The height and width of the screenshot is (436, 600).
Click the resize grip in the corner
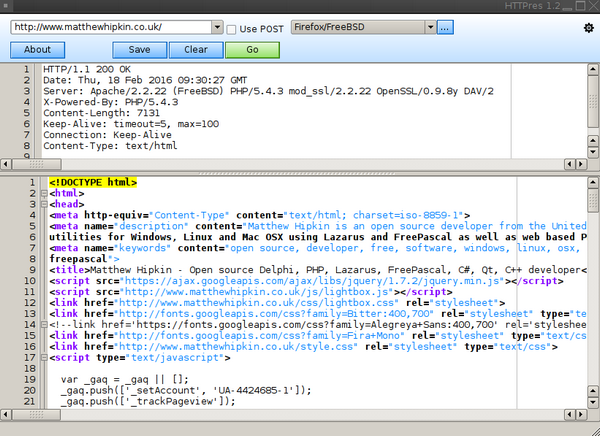tap(595, 431)
